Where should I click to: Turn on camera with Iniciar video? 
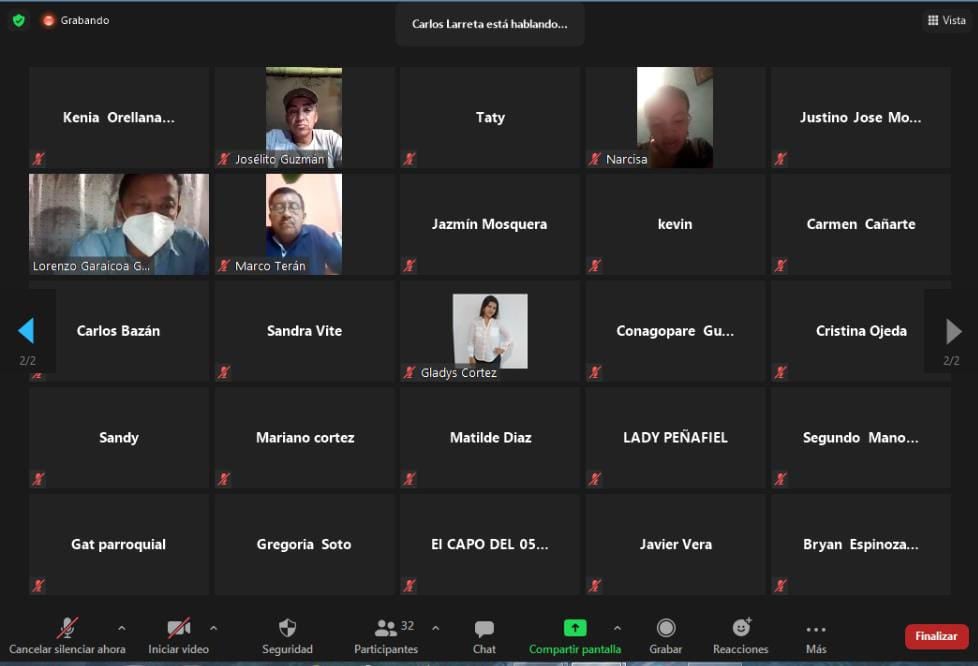tap(178, 628)
